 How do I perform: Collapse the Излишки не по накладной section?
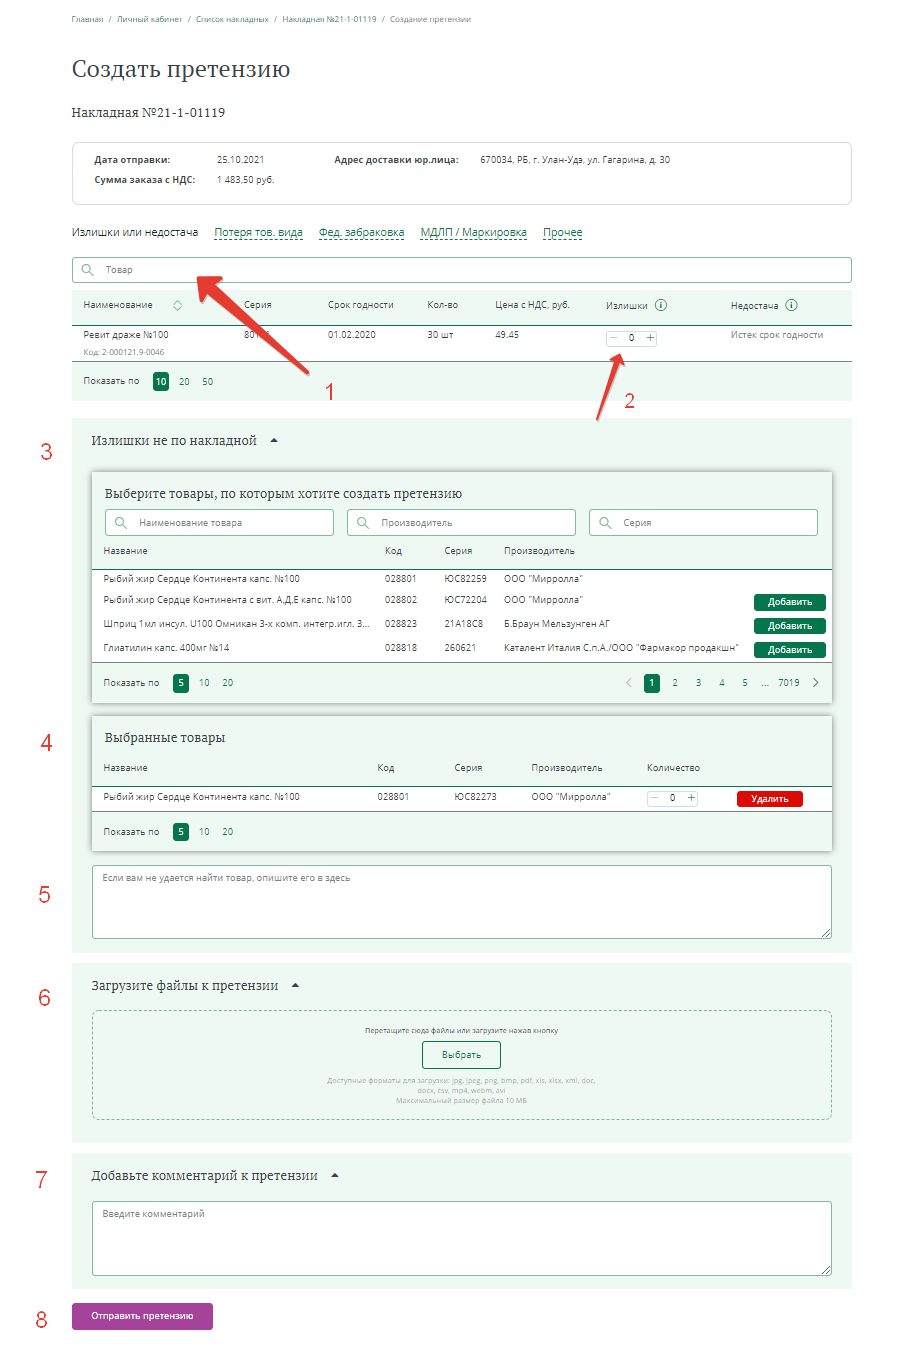tap(274, 441)
